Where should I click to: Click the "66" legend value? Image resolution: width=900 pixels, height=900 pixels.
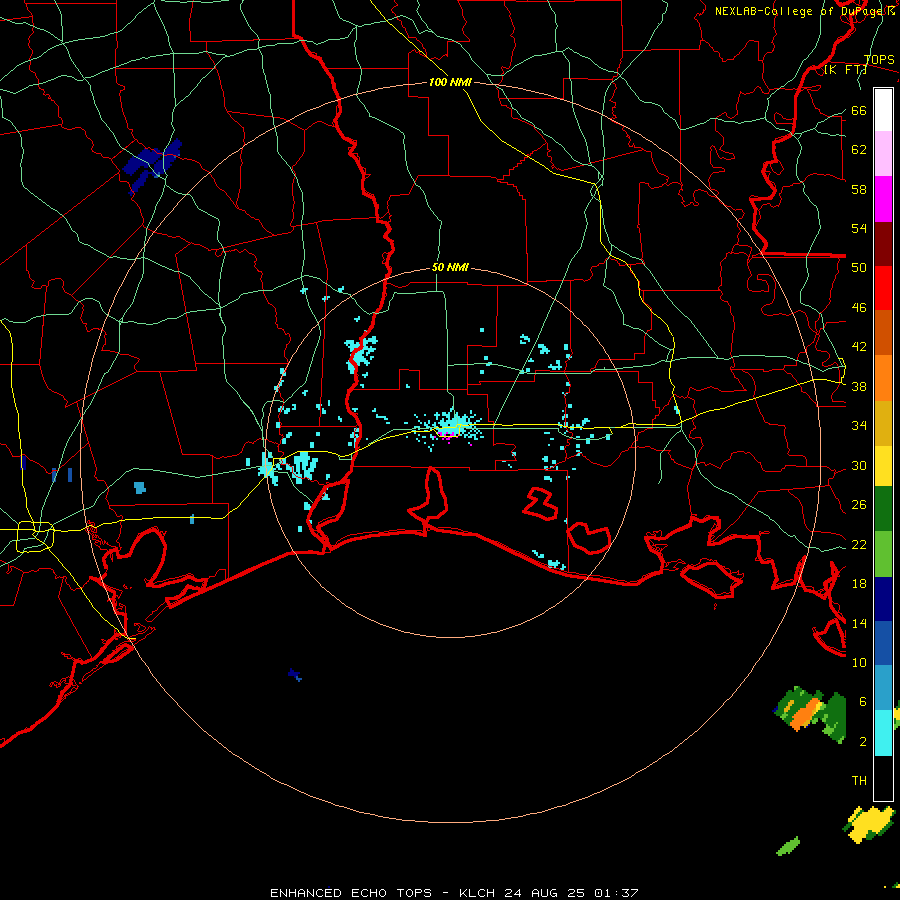point(859,111)
